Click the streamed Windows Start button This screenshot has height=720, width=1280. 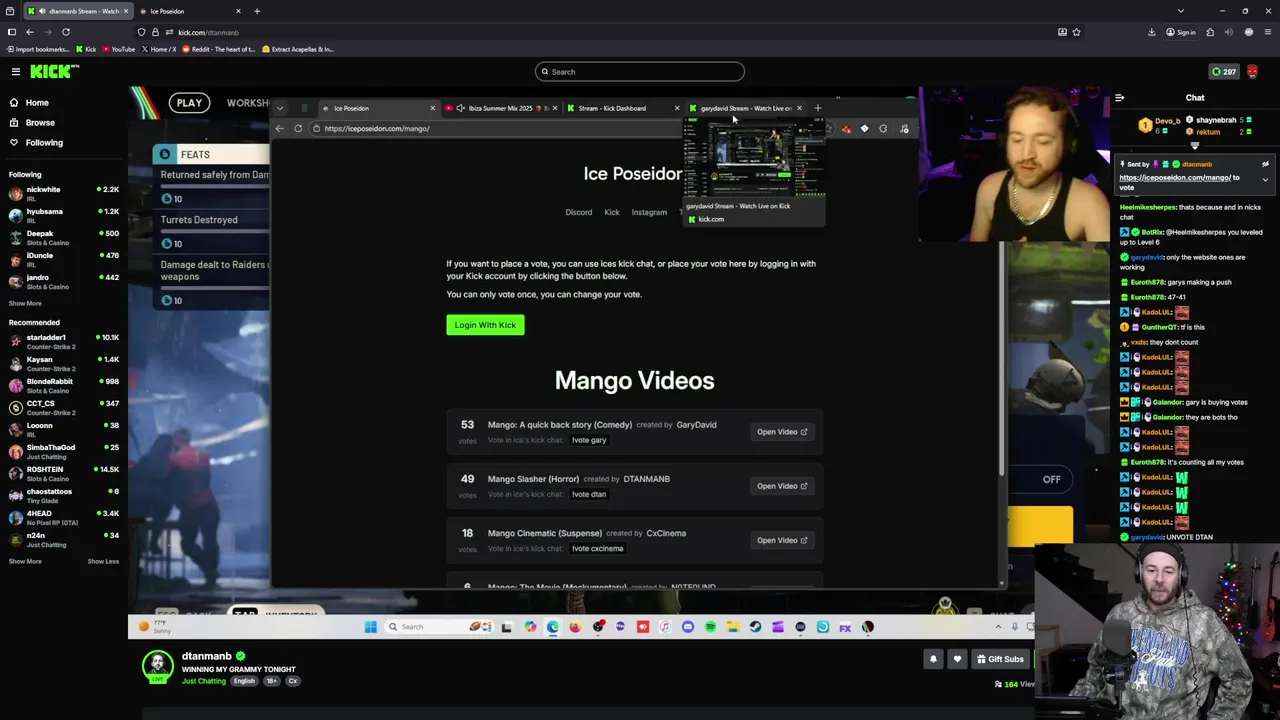pos(370,627)
